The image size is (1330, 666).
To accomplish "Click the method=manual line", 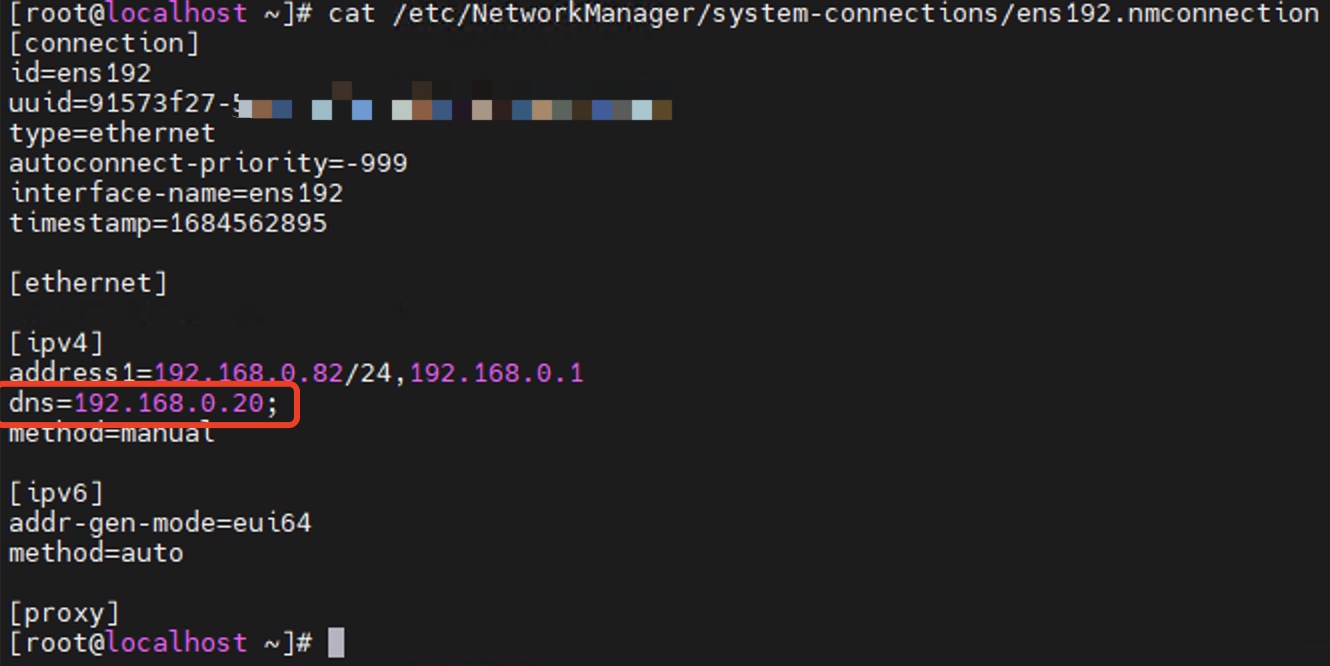I will [112, 434].
